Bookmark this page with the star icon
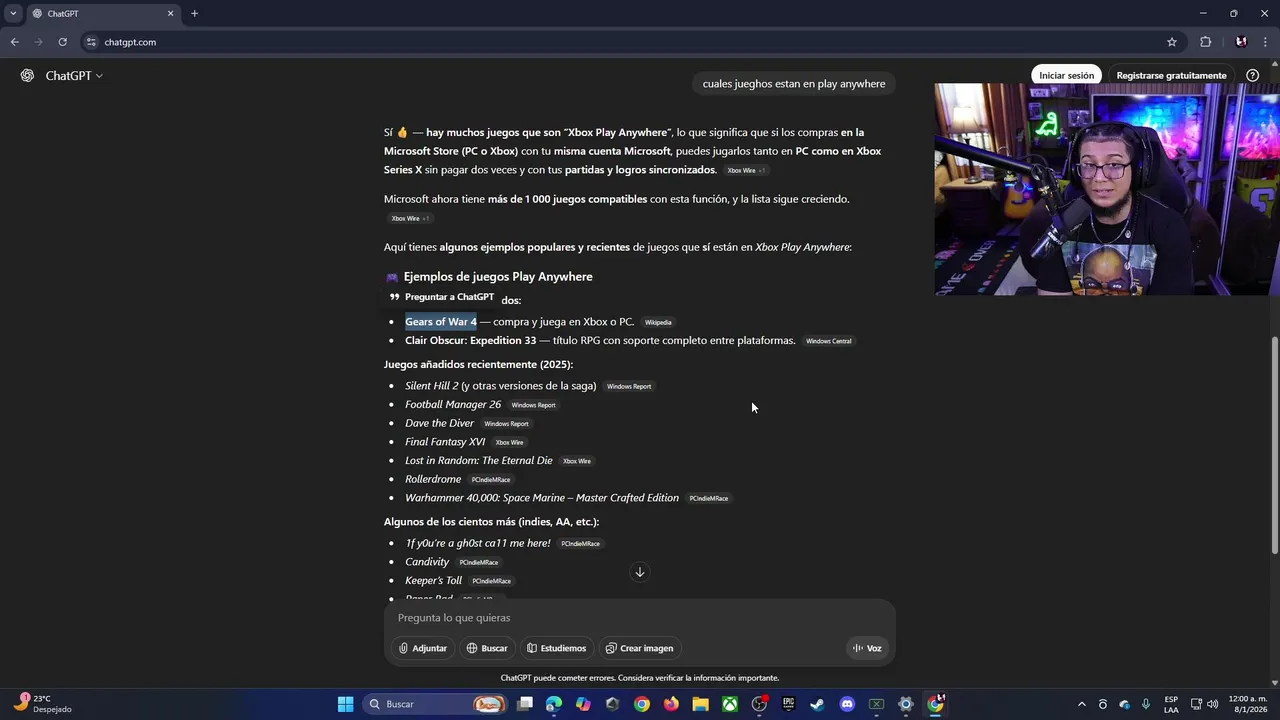 (1172, 42)
